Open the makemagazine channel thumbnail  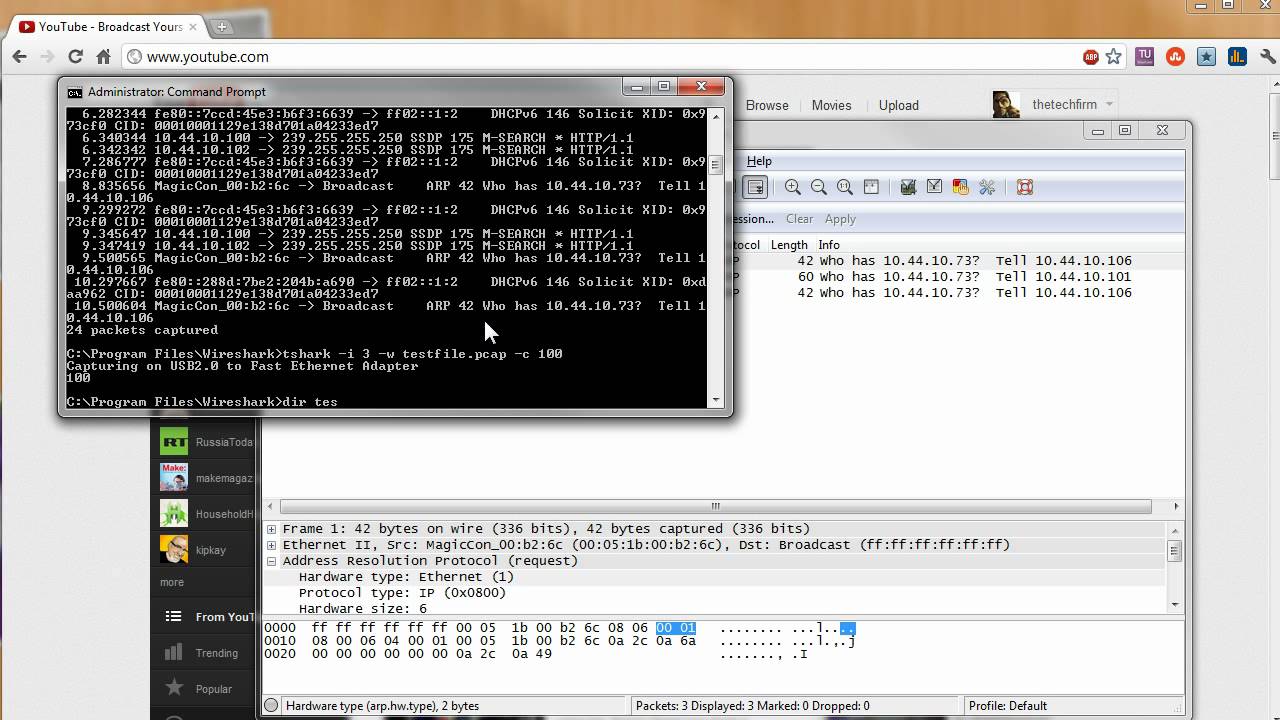[174, 478]
